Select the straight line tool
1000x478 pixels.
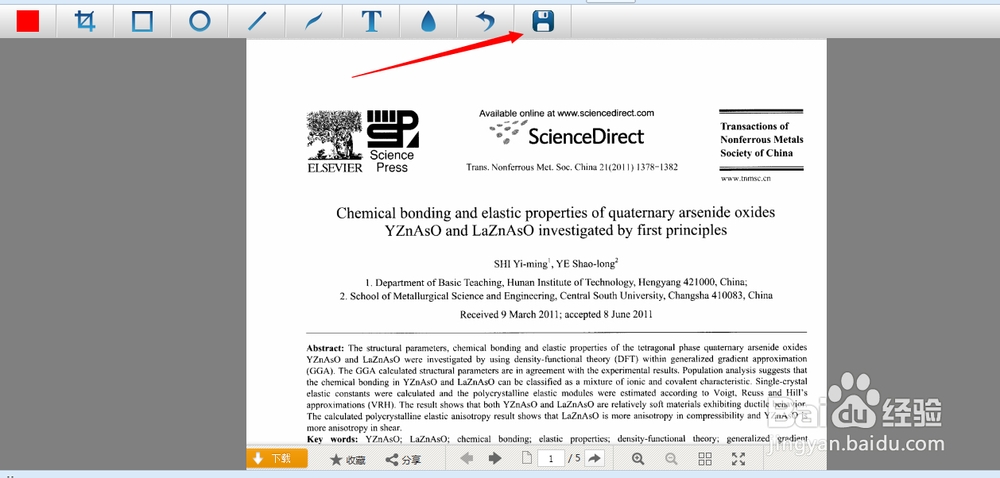(x=257, y=21)
